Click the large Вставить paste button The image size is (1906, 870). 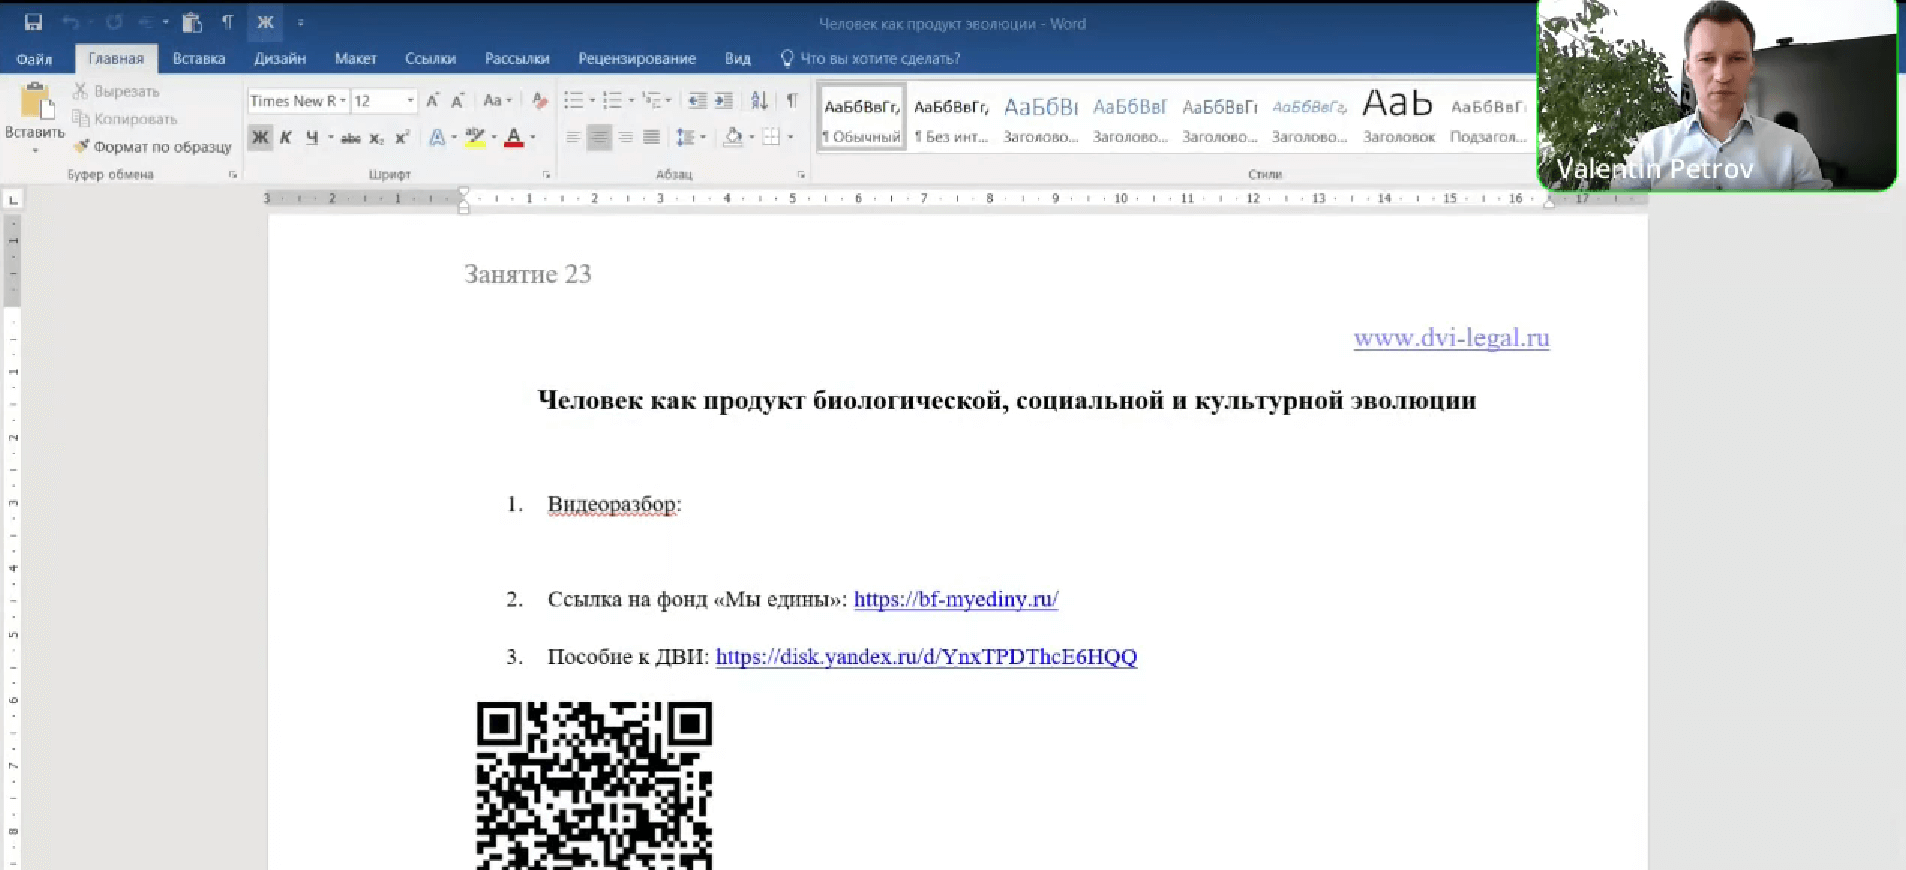35,118
